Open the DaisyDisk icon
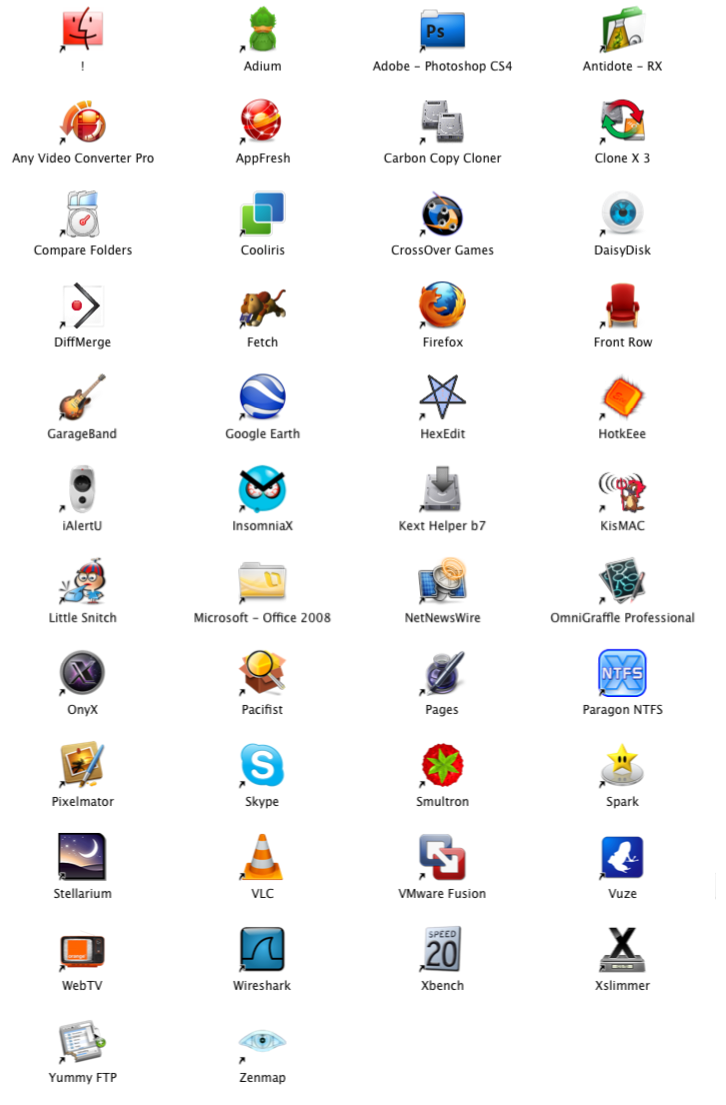 point(622,214)
